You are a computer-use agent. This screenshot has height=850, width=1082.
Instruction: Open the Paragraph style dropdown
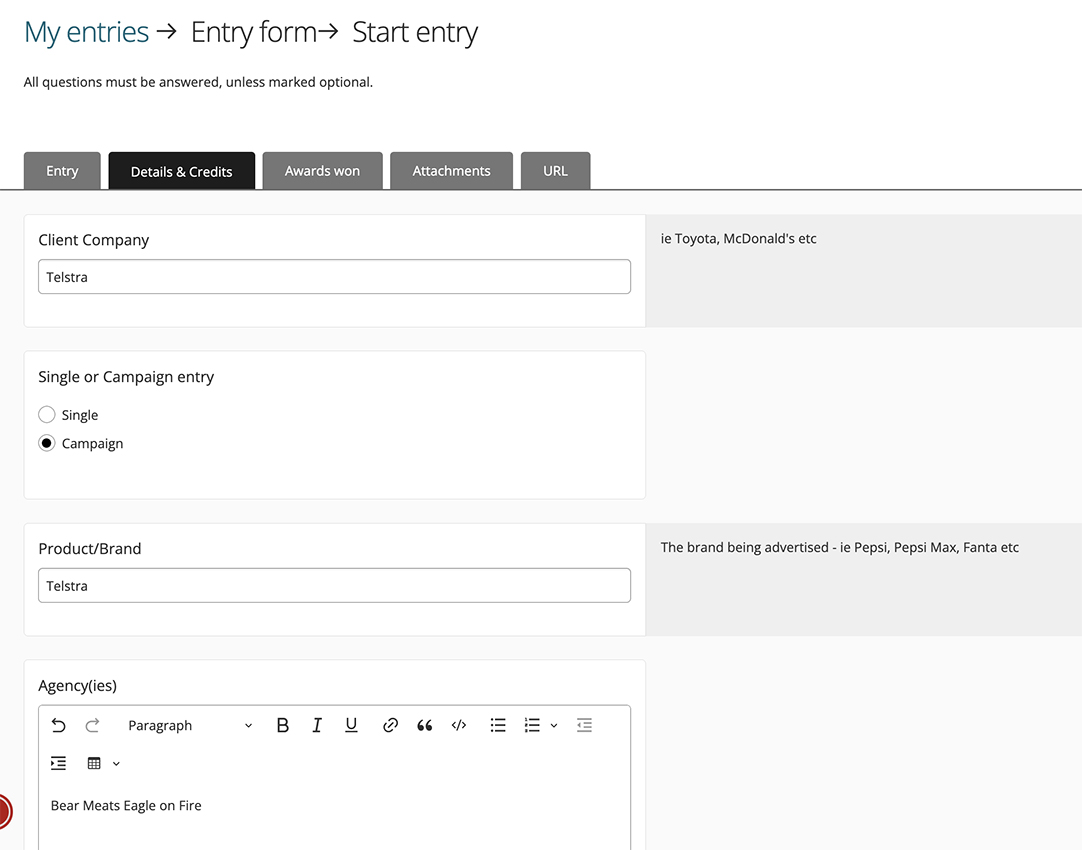point(190,726)
